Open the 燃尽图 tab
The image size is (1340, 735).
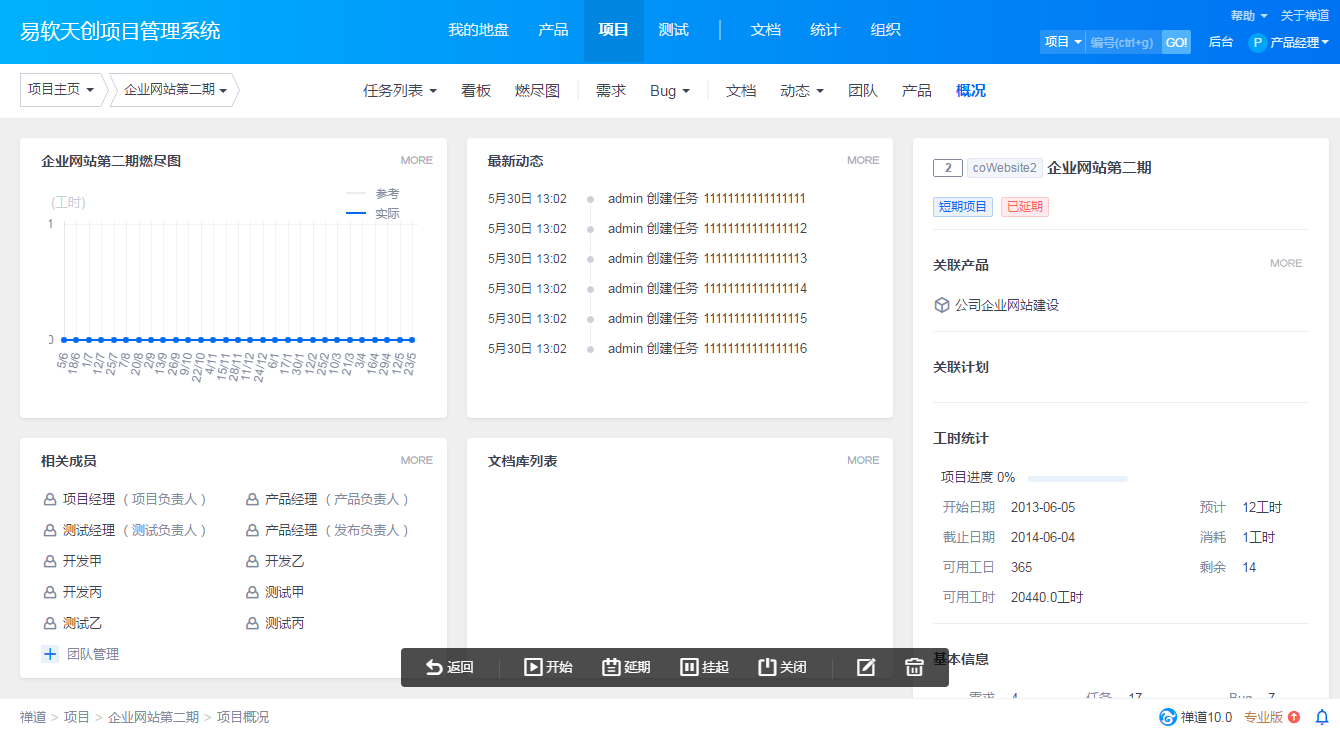537,91
